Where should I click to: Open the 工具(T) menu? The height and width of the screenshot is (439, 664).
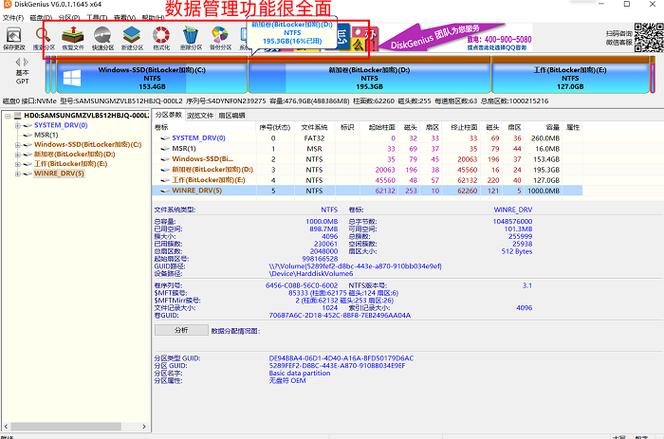pyautogui.click(x=97, y=18)
